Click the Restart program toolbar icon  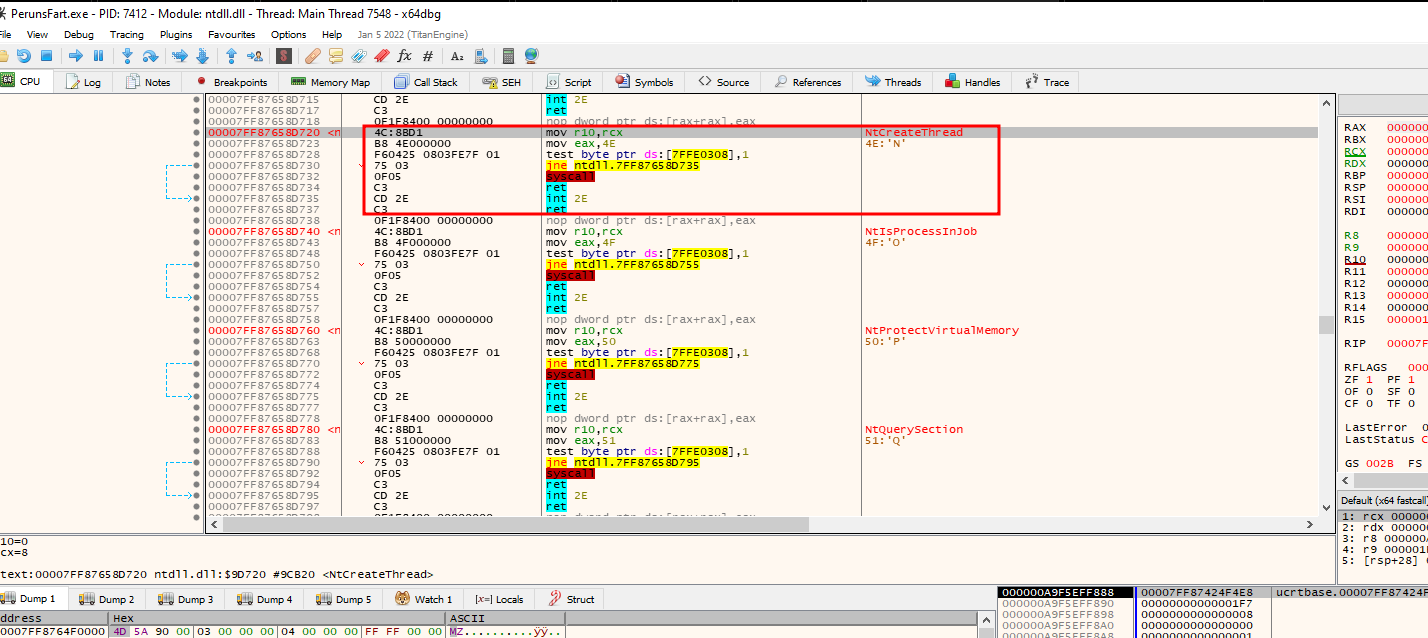coord(23,56)
